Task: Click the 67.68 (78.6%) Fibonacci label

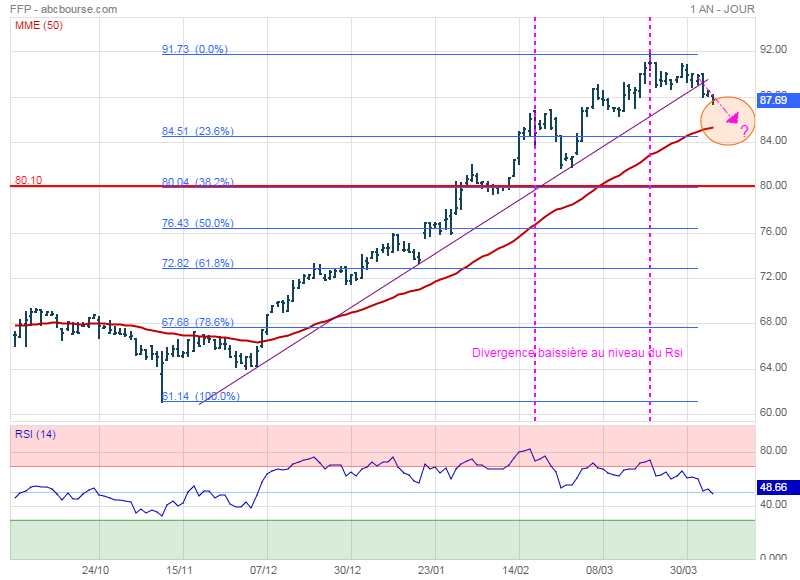Action: pos(198,322)
